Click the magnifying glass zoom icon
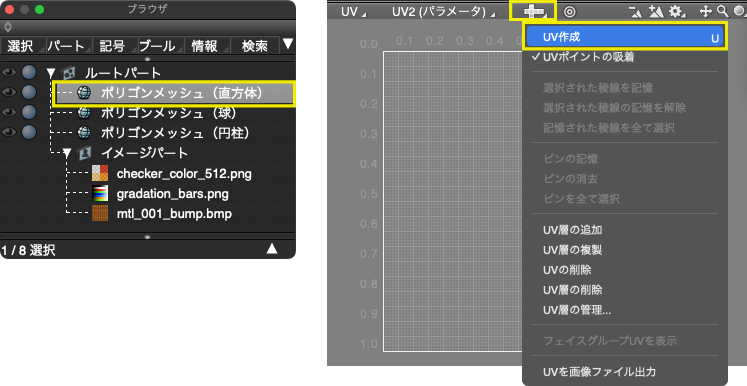This screenshot has width=747, height=386. click(x=723, y=11)
